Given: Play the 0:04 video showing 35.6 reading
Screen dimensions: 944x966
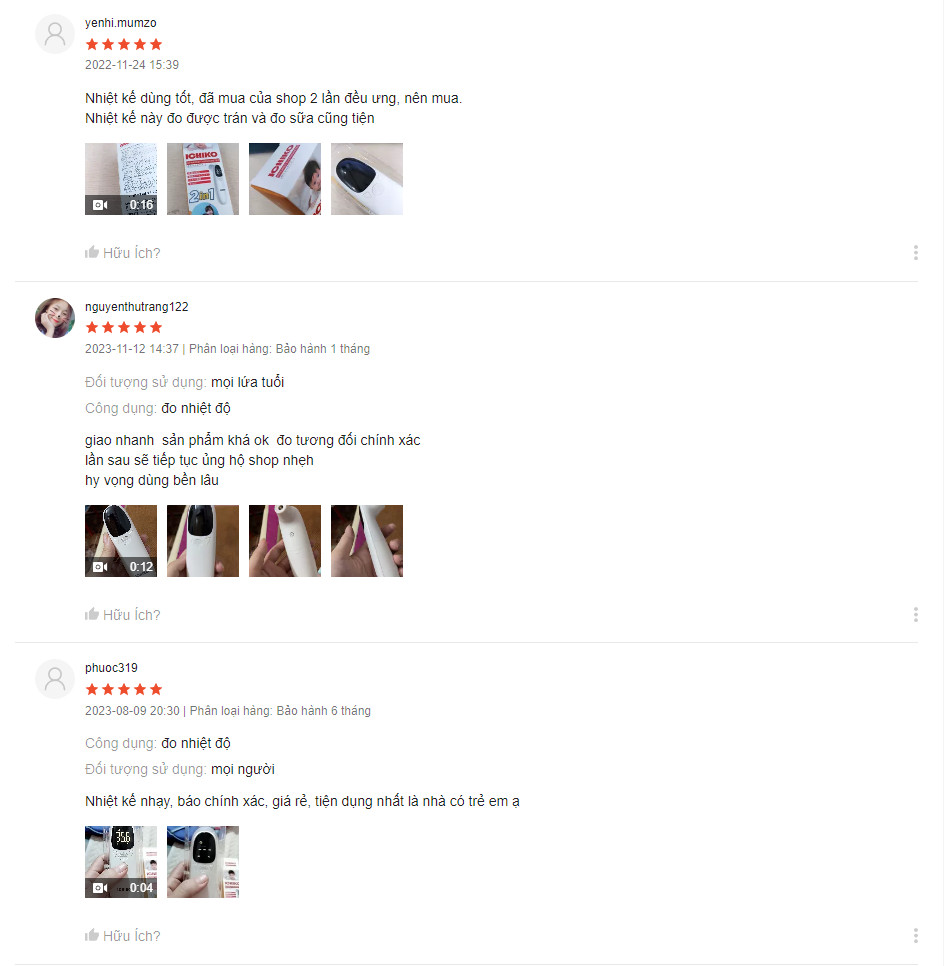Looking at the screenshot, I should point(121,862).
